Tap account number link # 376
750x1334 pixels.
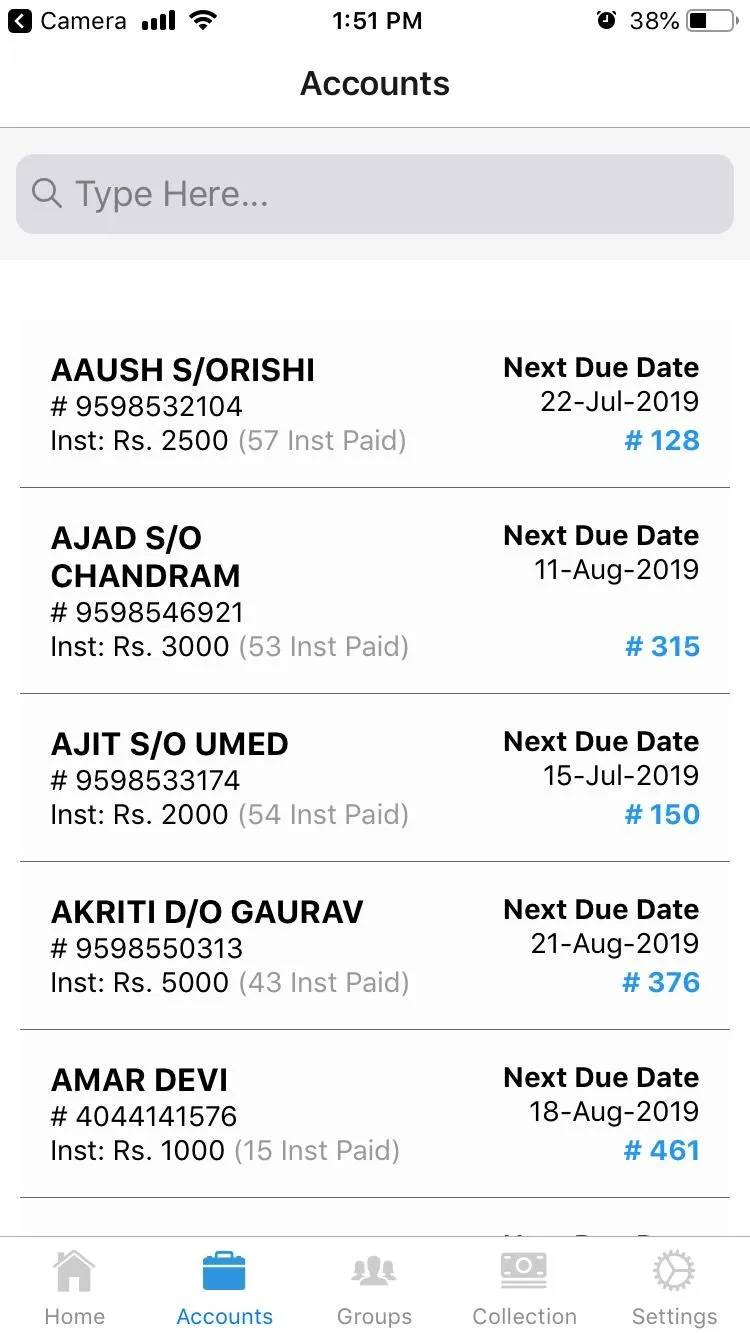coord(661,982)
